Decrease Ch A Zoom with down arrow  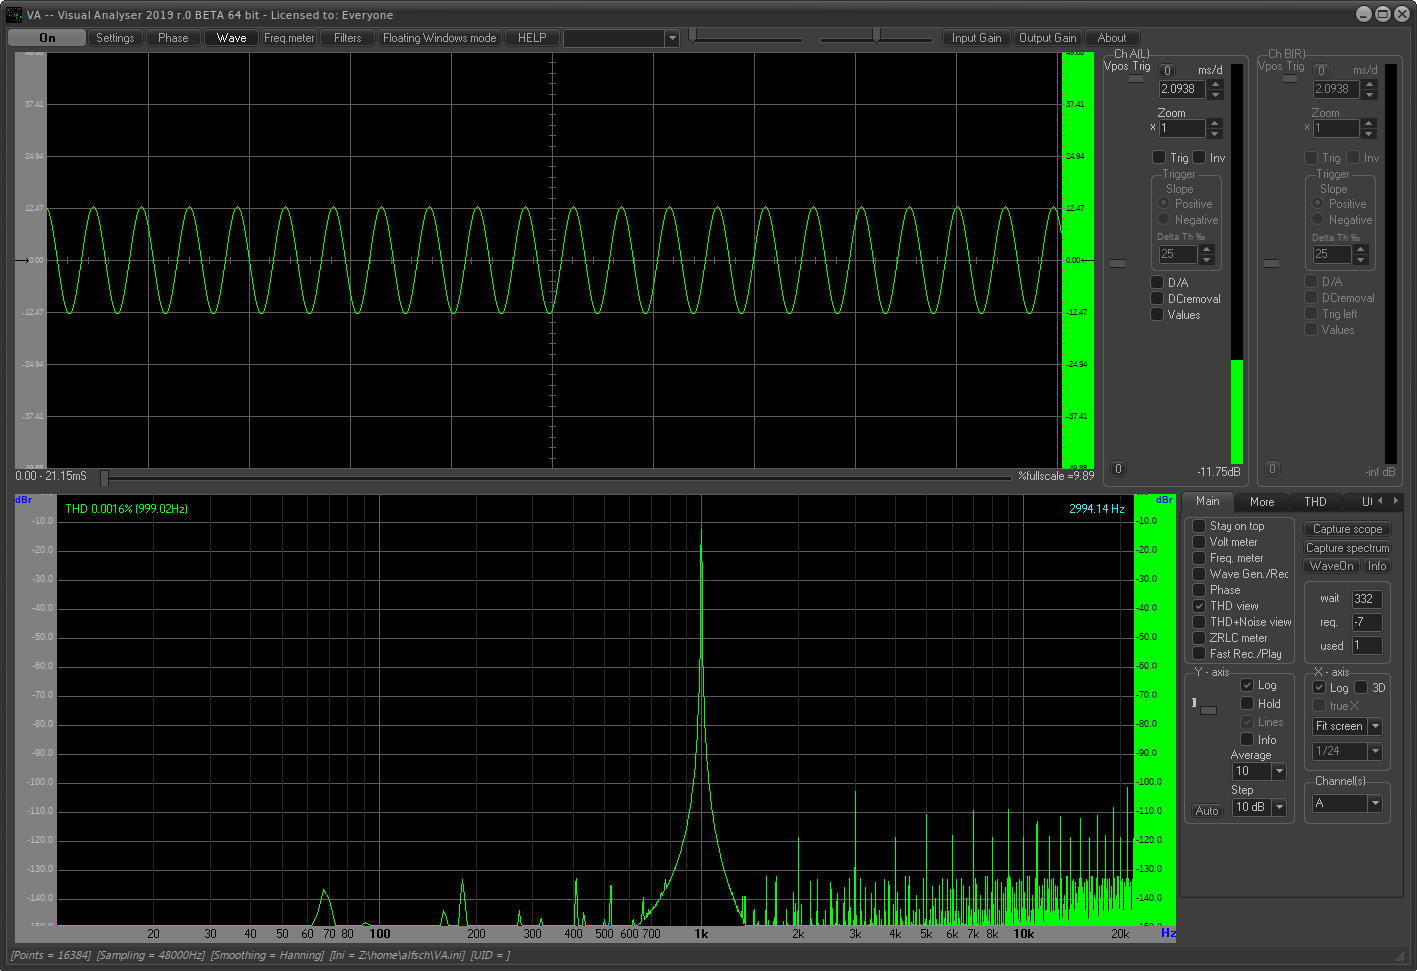pos(1215,133)
